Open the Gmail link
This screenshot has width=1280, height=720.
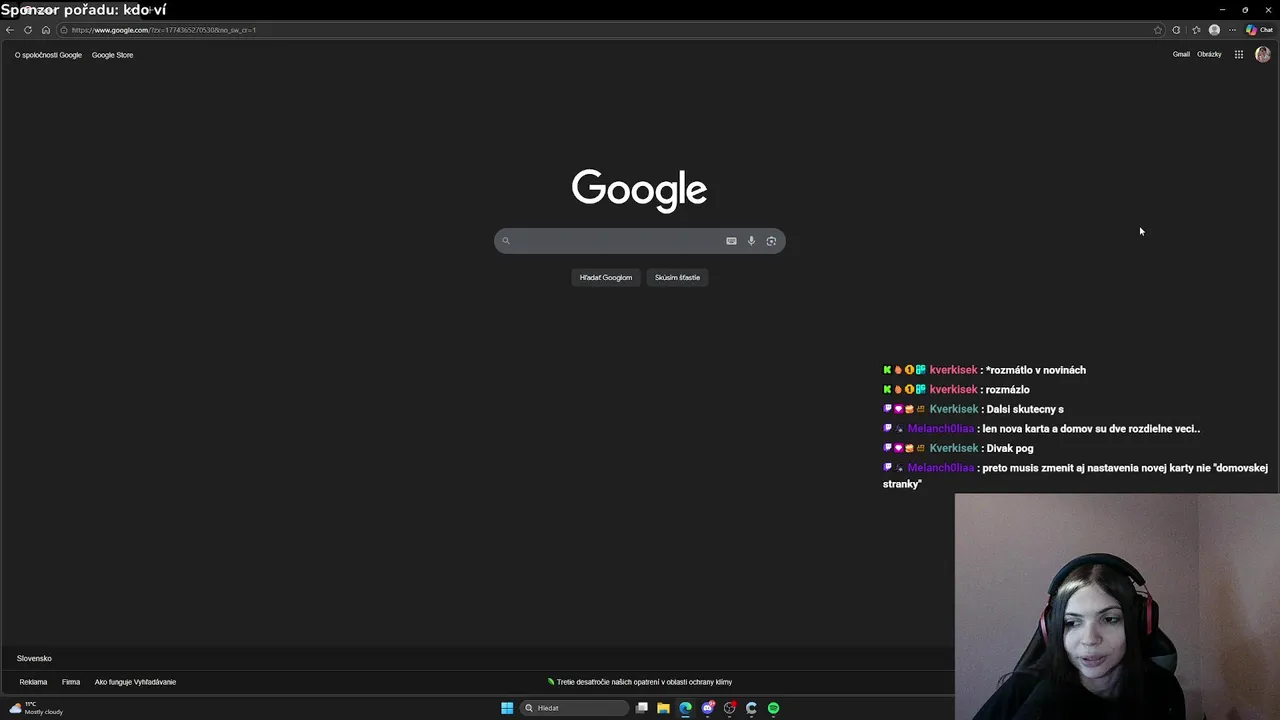point(1181,55)
